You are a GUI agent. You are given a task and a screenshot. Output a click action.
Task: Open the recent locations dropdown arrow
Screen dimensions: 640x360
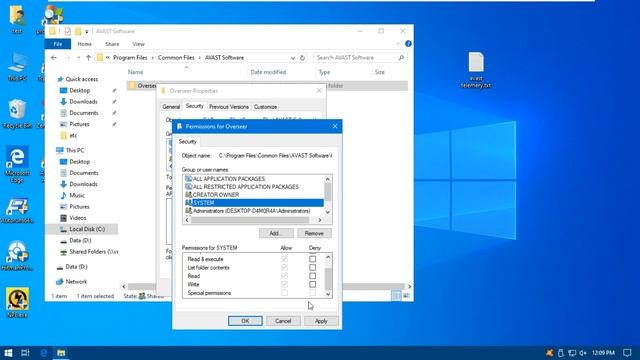coord(78,58)
